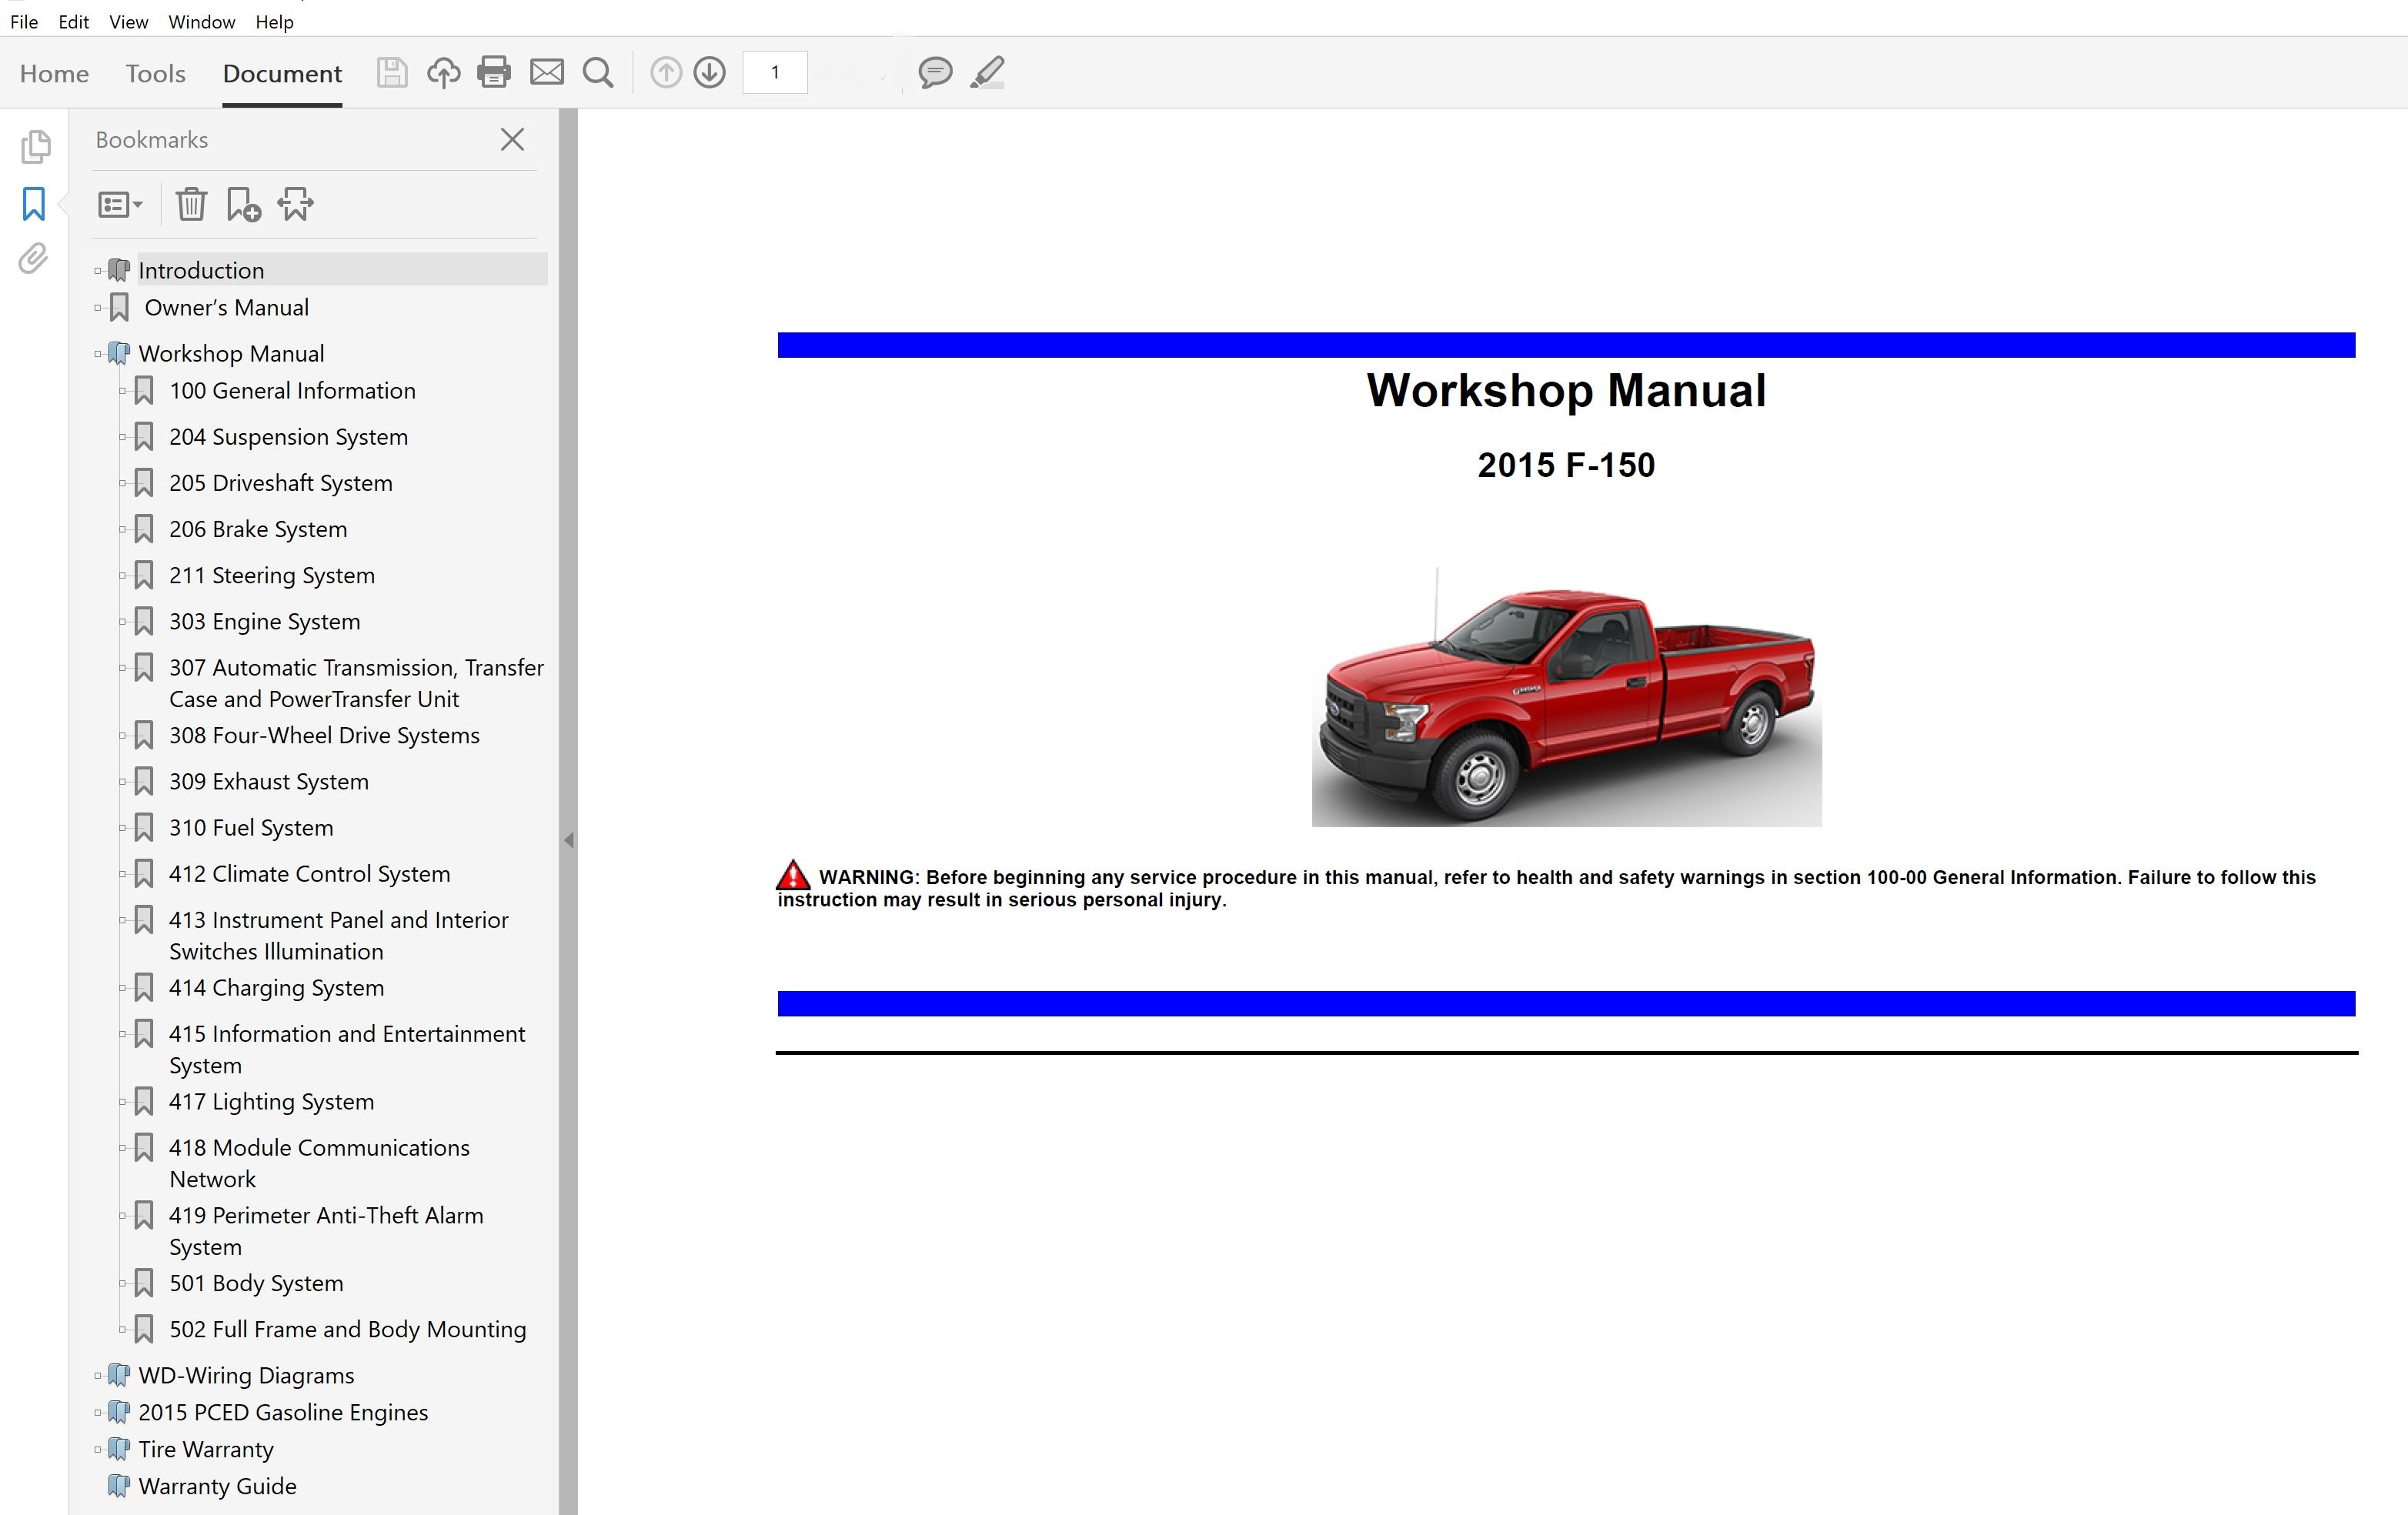Click the email document icon
This screenshot has height=1515, width=2408.
tap(548, 73)
